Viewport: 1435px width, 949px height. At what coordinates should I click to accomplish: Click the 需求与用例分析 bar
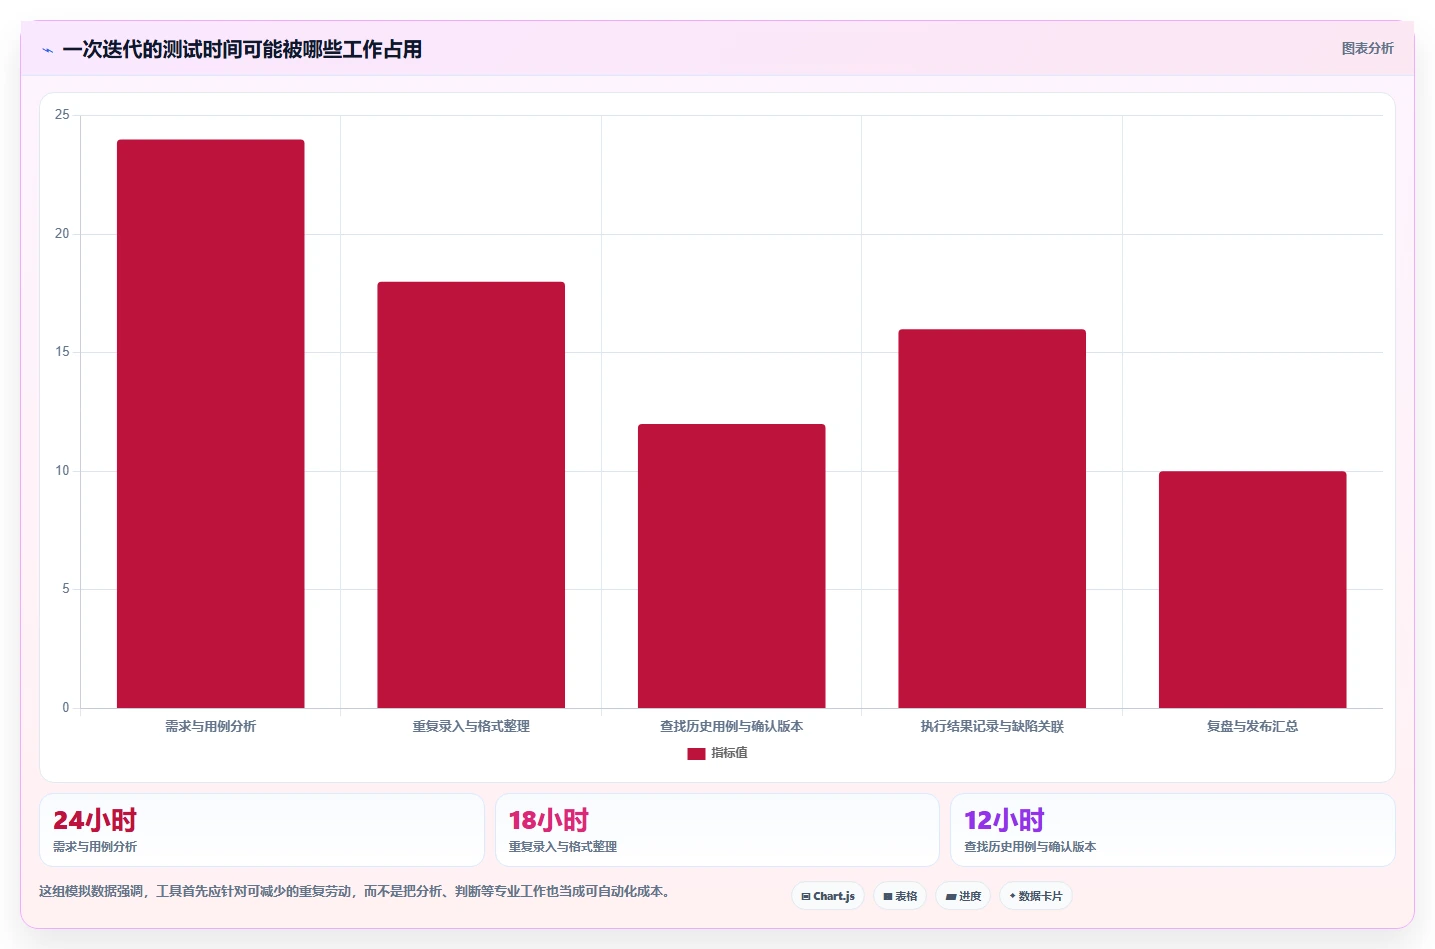pos(210,424)
